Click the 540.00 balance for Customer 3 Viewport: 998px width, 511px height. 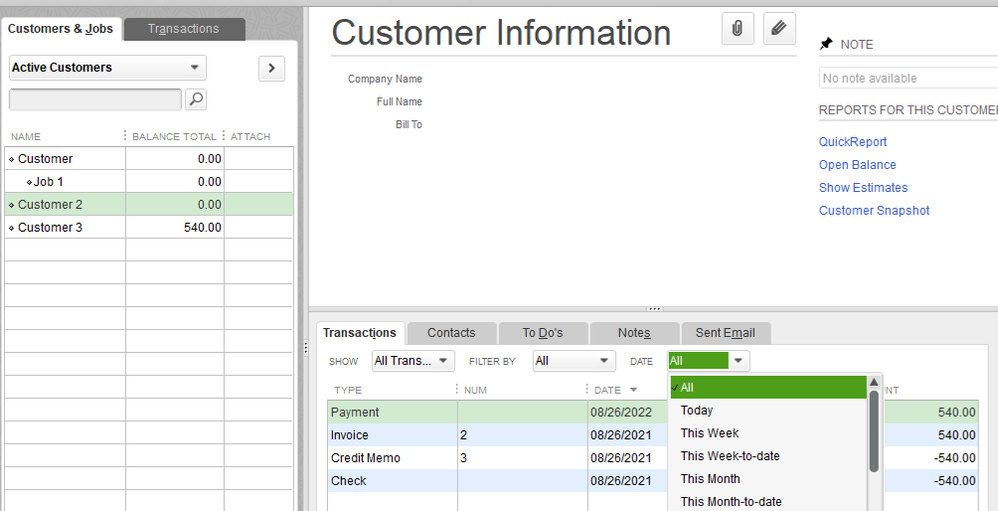(202, 228)
